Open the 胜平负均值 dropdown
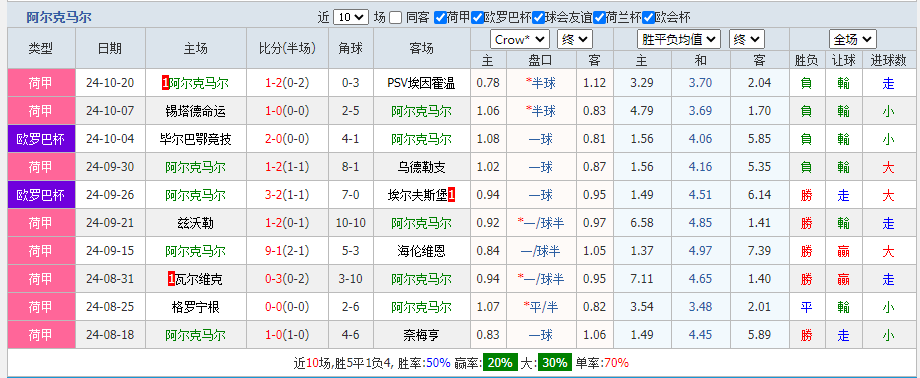The width and height of the screenshot is (920, 378). point(679,40)
